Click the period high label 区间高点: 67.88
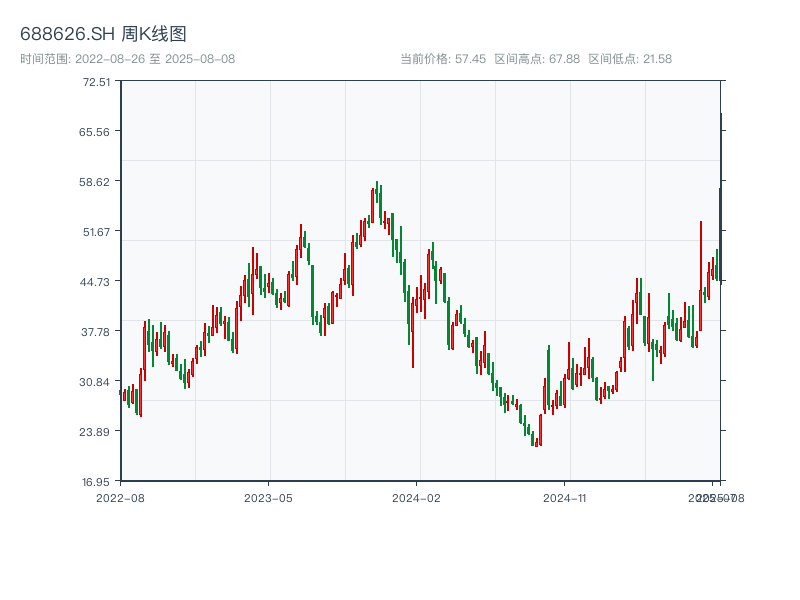The height and width of the screenshot is (600, 800). (537, 59)
